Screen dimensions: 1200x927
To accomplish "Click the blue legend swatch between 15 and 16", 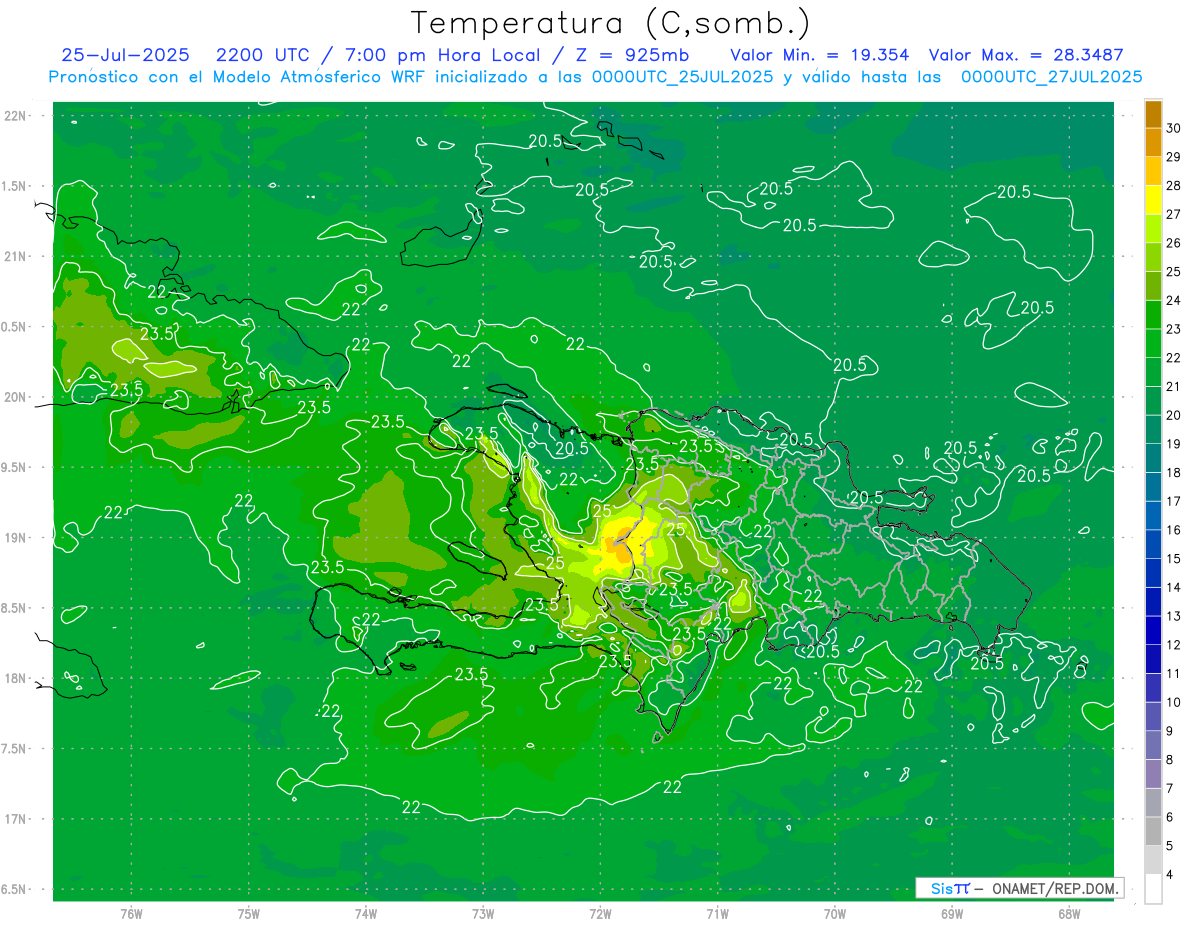I will pos(1153,545).
